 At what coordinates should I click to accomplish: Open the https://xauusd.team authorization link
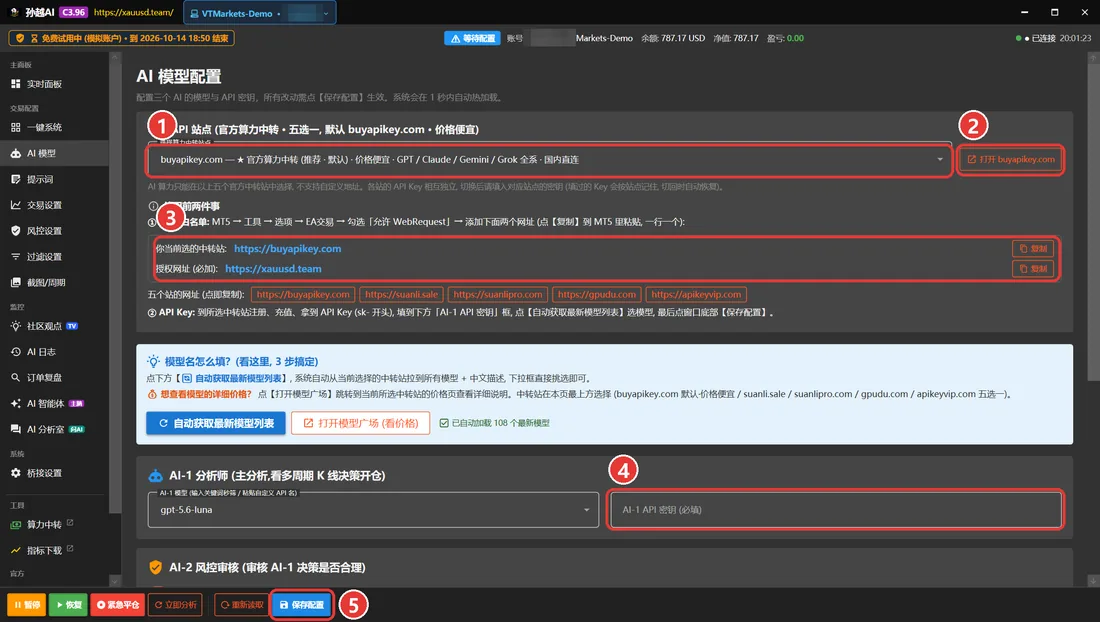274,269
